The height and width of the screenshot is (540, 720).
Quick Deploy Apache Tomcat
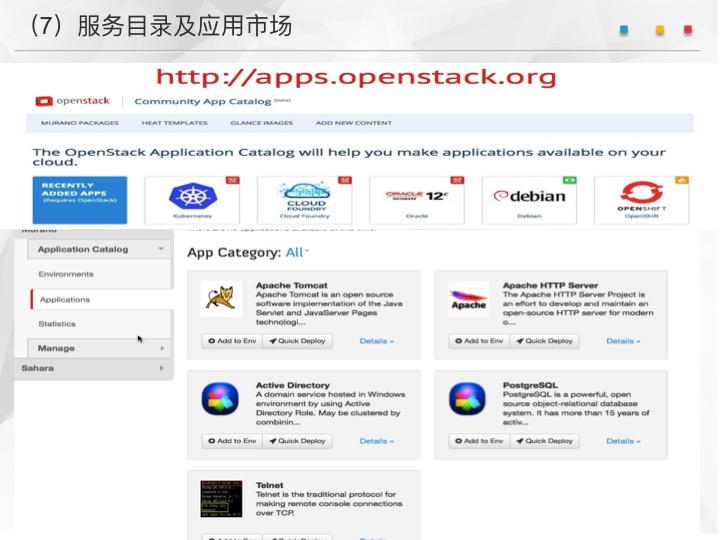click(x=298, y=341)
